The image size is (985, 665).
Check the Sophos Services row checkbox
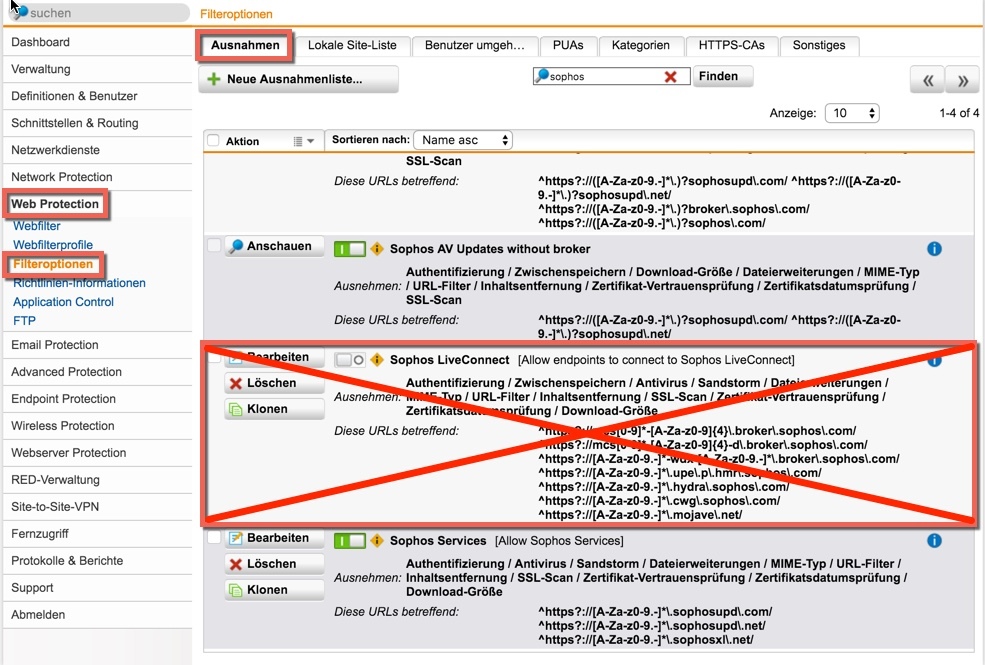click(214, 538)
